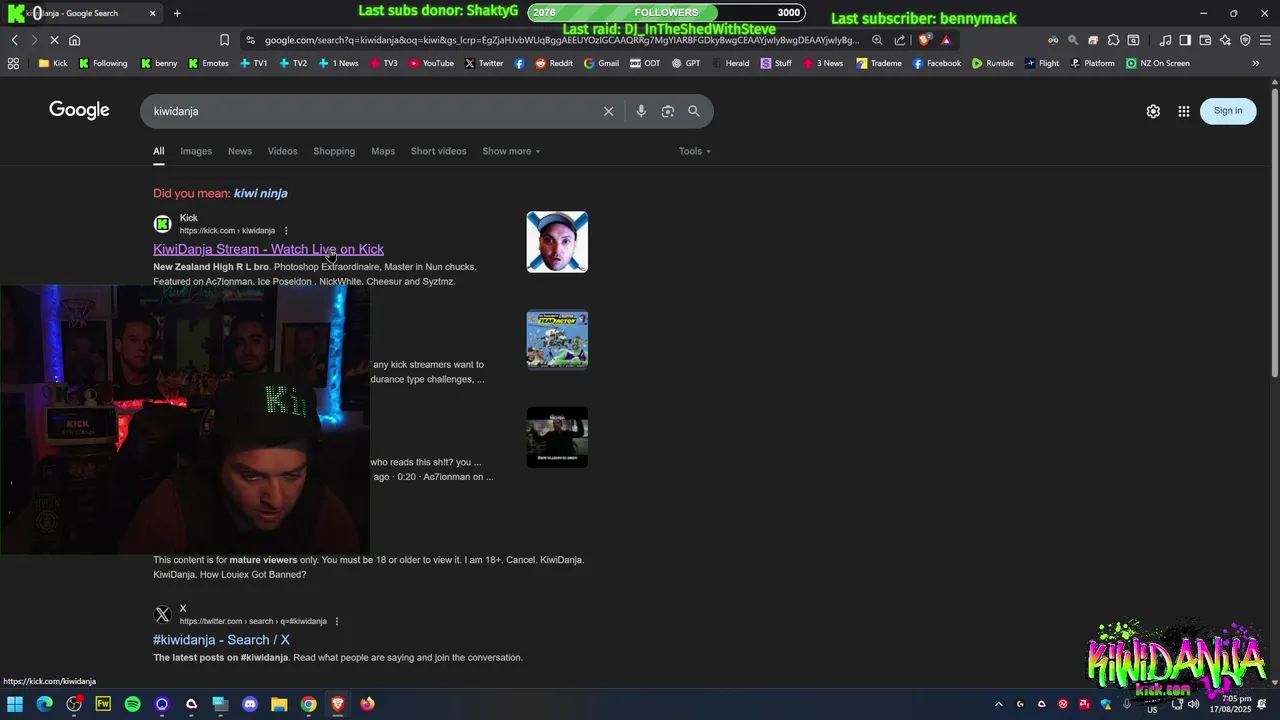The width and height of the screenshot is (1280, 720).
Task: Start voice search with microphone icon
Action: coord(641,111)
